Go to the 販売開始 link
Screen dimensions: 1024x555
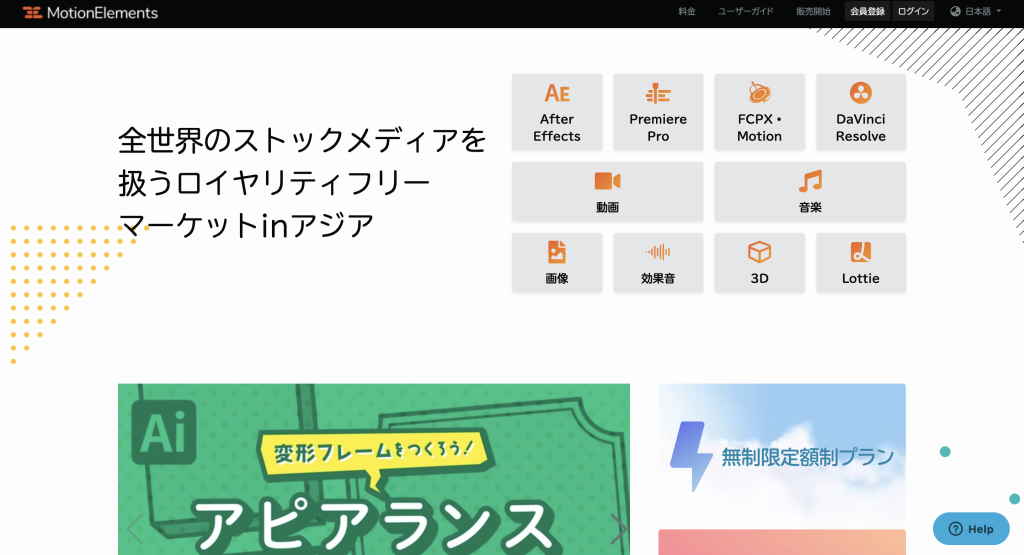coord(812,12)
